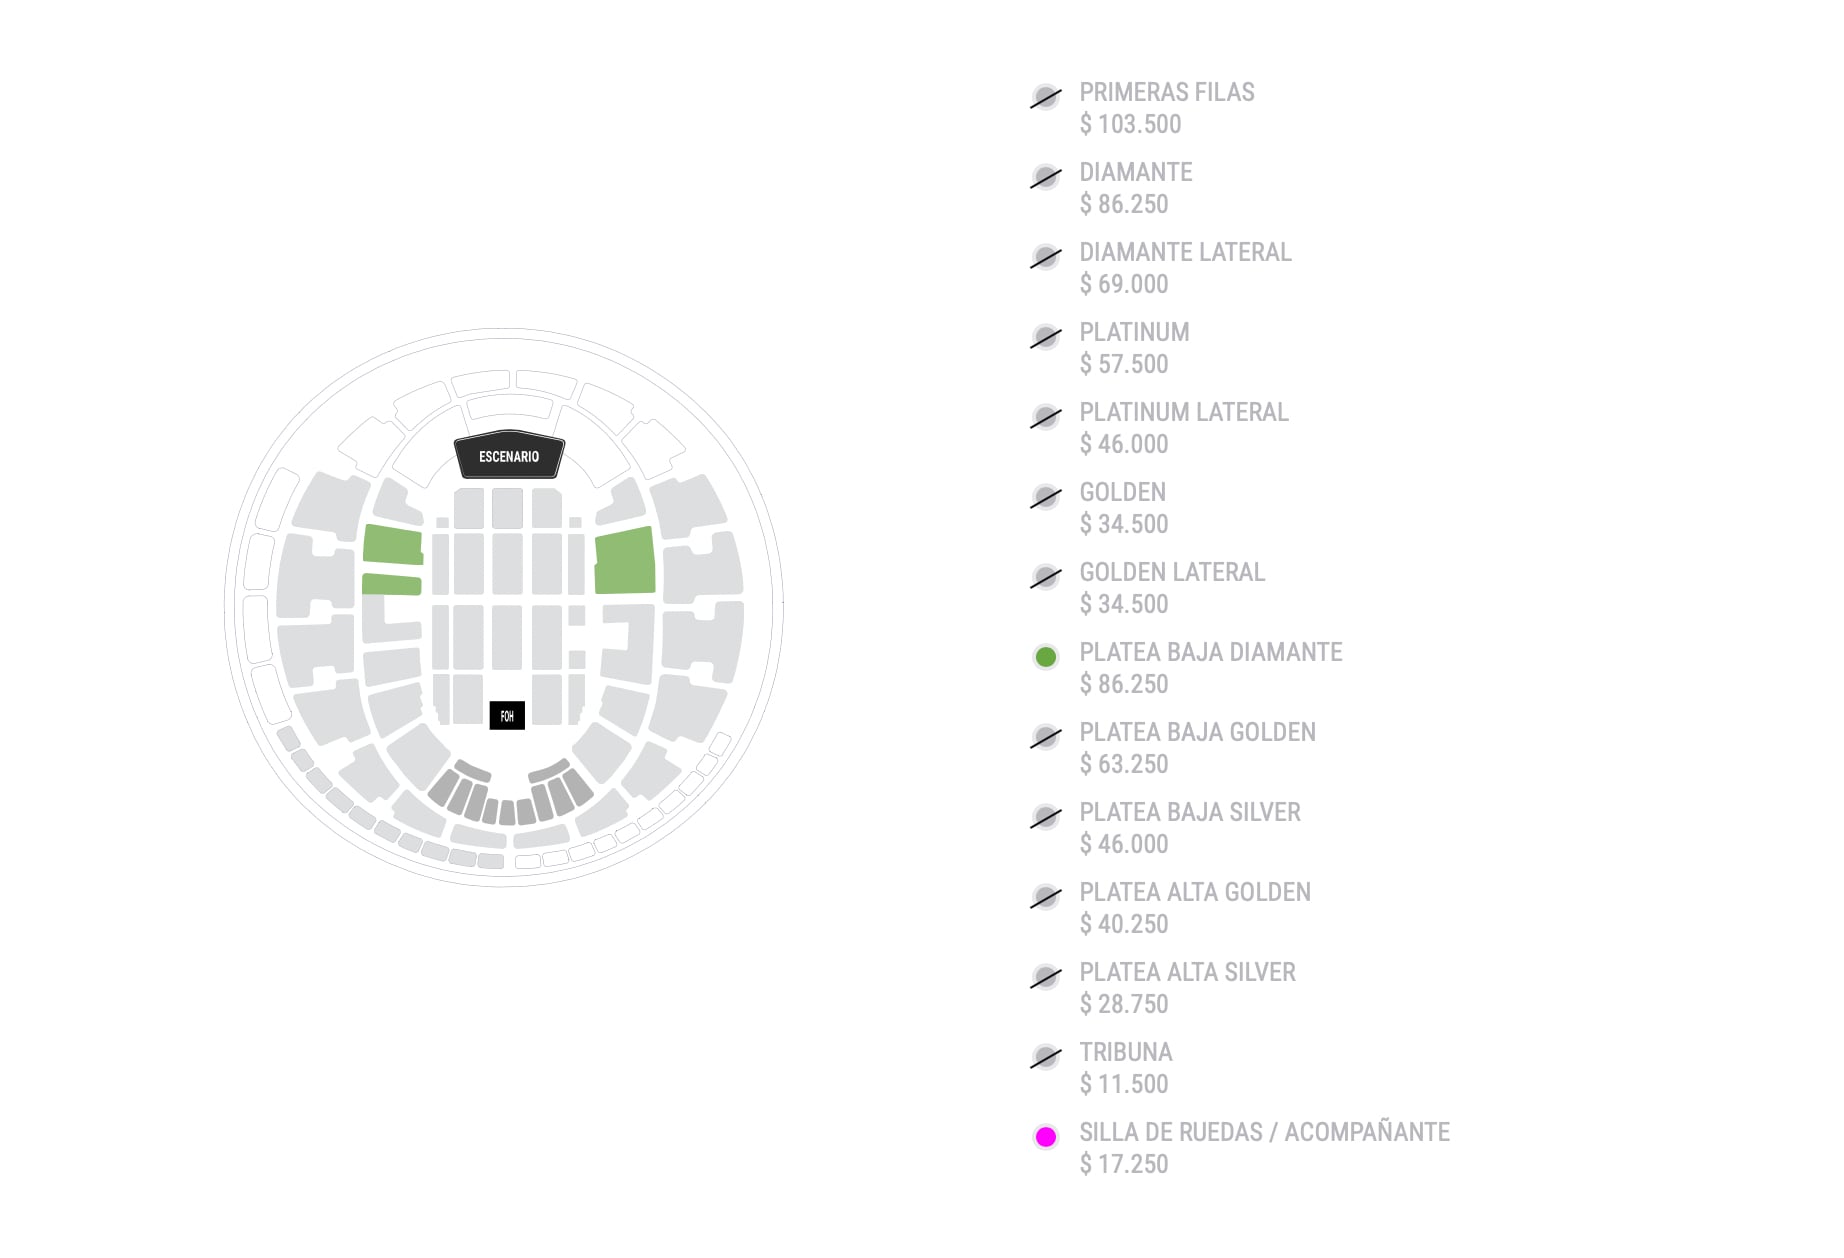
Task: Select the magenta wheelchair seating dot
Action: coord(1046,1137)
